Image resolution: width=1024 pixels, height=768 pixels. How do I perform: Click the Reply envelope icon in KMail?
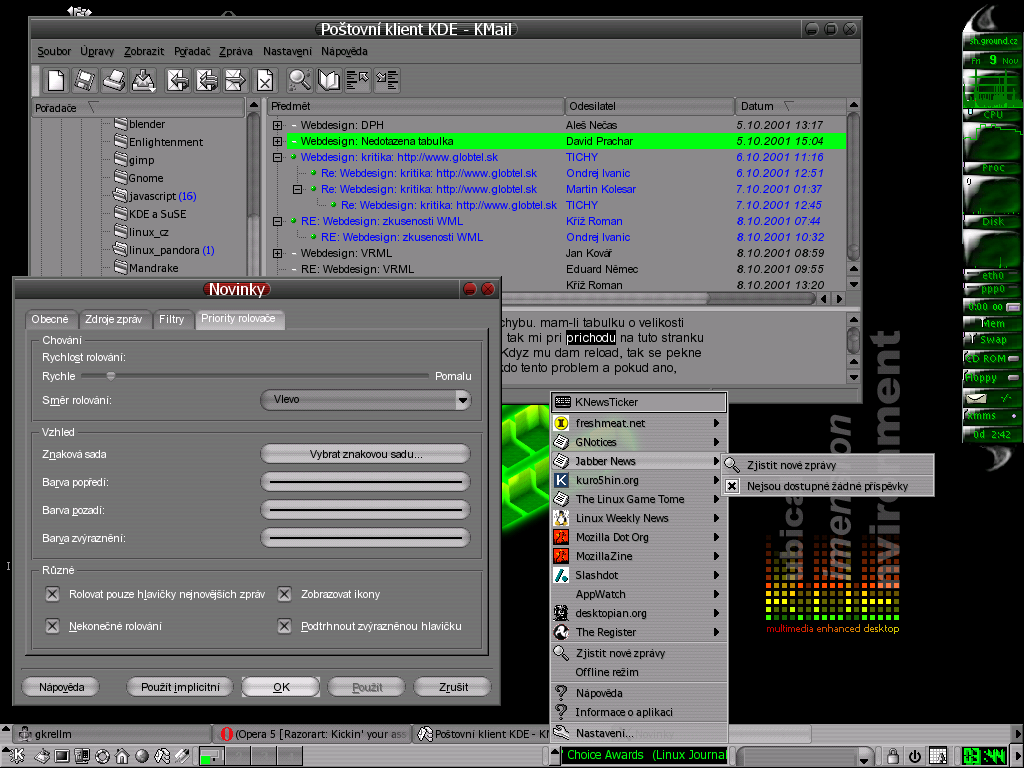click(x=178, y=80)
